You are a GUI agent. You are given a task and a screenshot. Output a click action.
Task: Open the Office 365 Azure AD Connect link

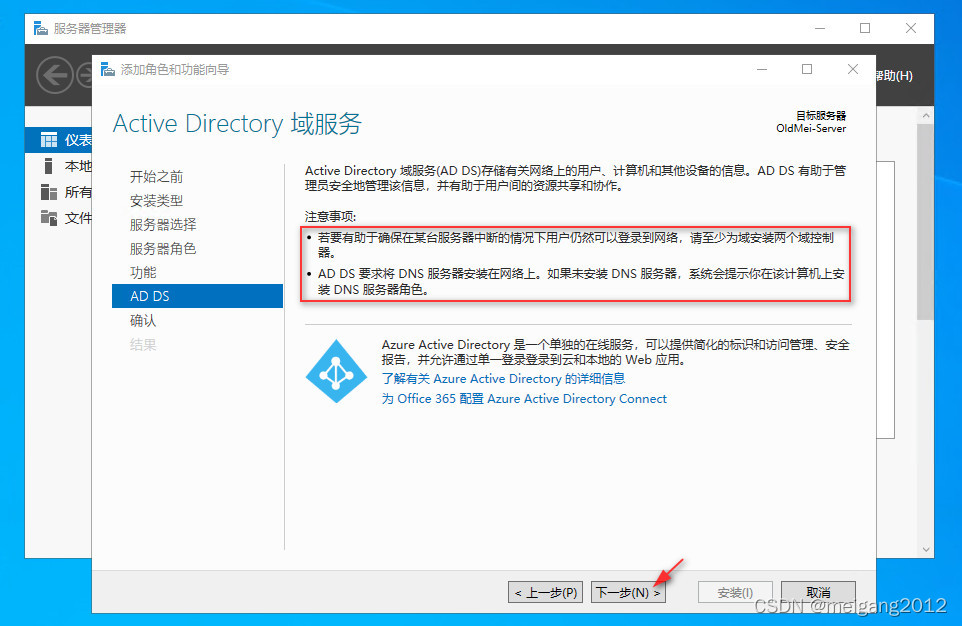tap(524, 399)
